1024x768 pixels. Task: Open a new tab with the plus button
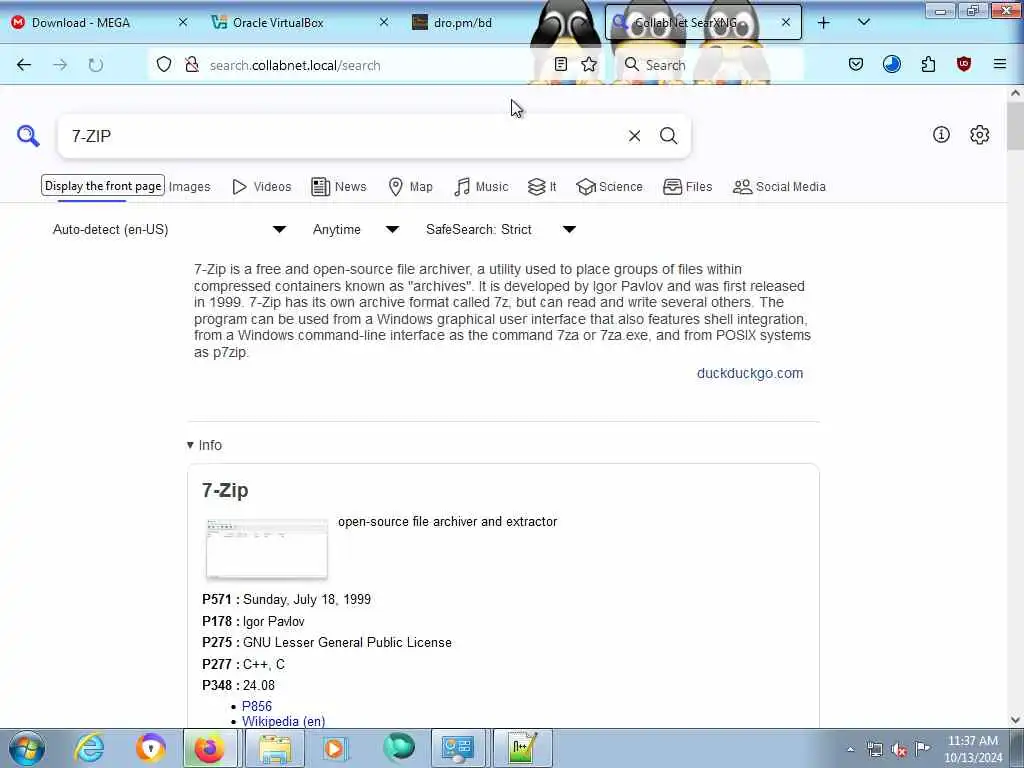[x=824, y=23]
